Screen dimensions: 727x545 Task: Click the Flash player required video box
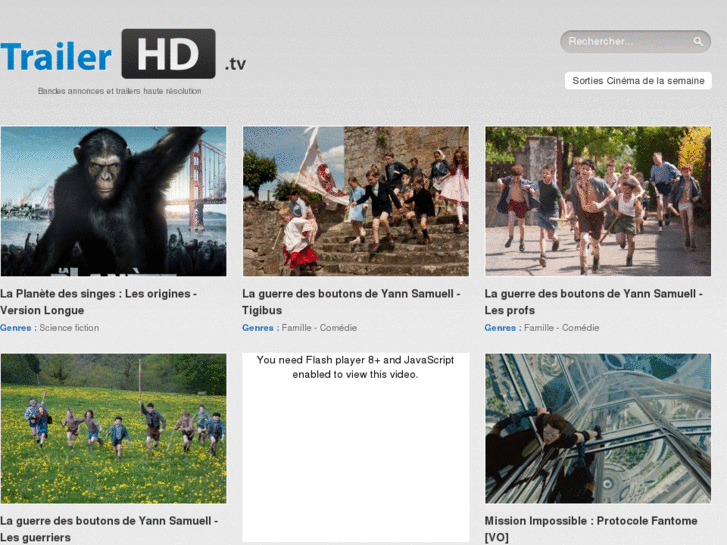[356, 447]
